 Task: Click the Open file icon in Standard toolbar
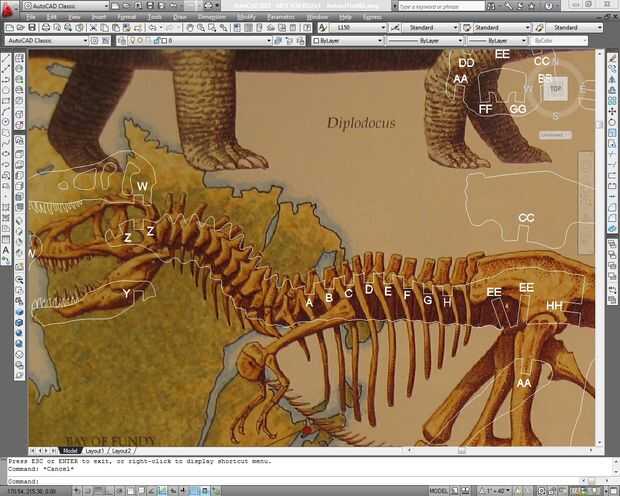pyautogui.click(x=21, y=28)
